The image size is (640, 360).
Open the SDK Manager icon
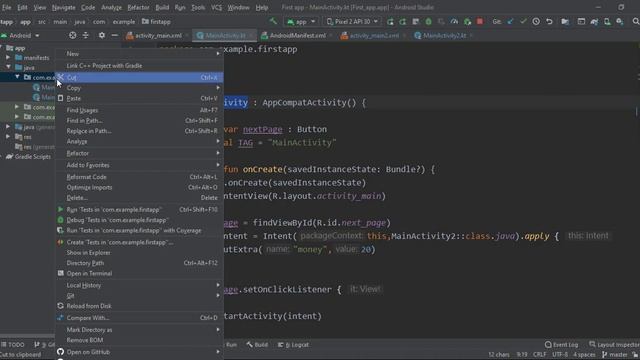(x=620, y=22)
